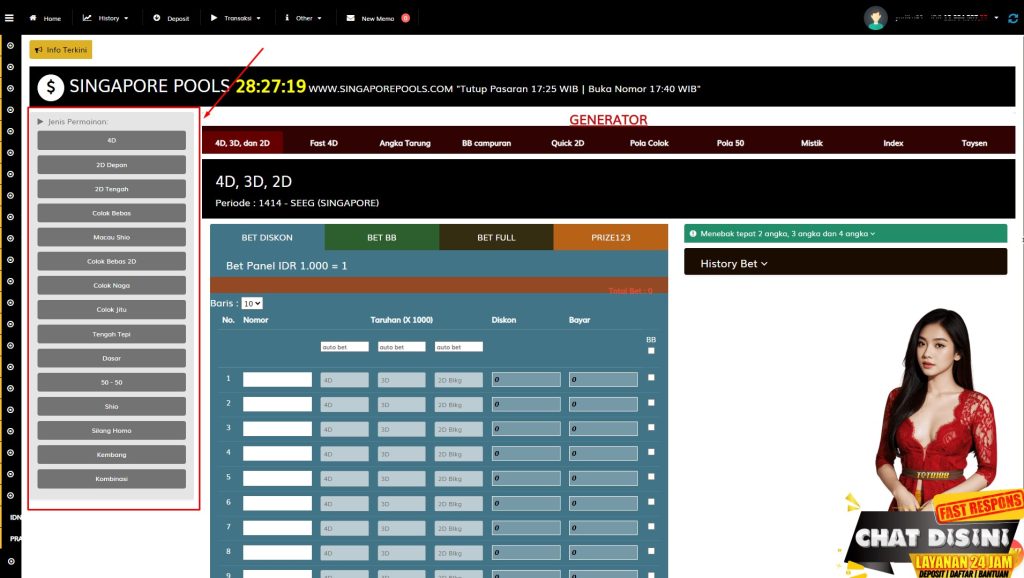The image size is (1024, 578).
Task: Collapse the Jenis Permainan triangle
Action: tap(40, 121)
